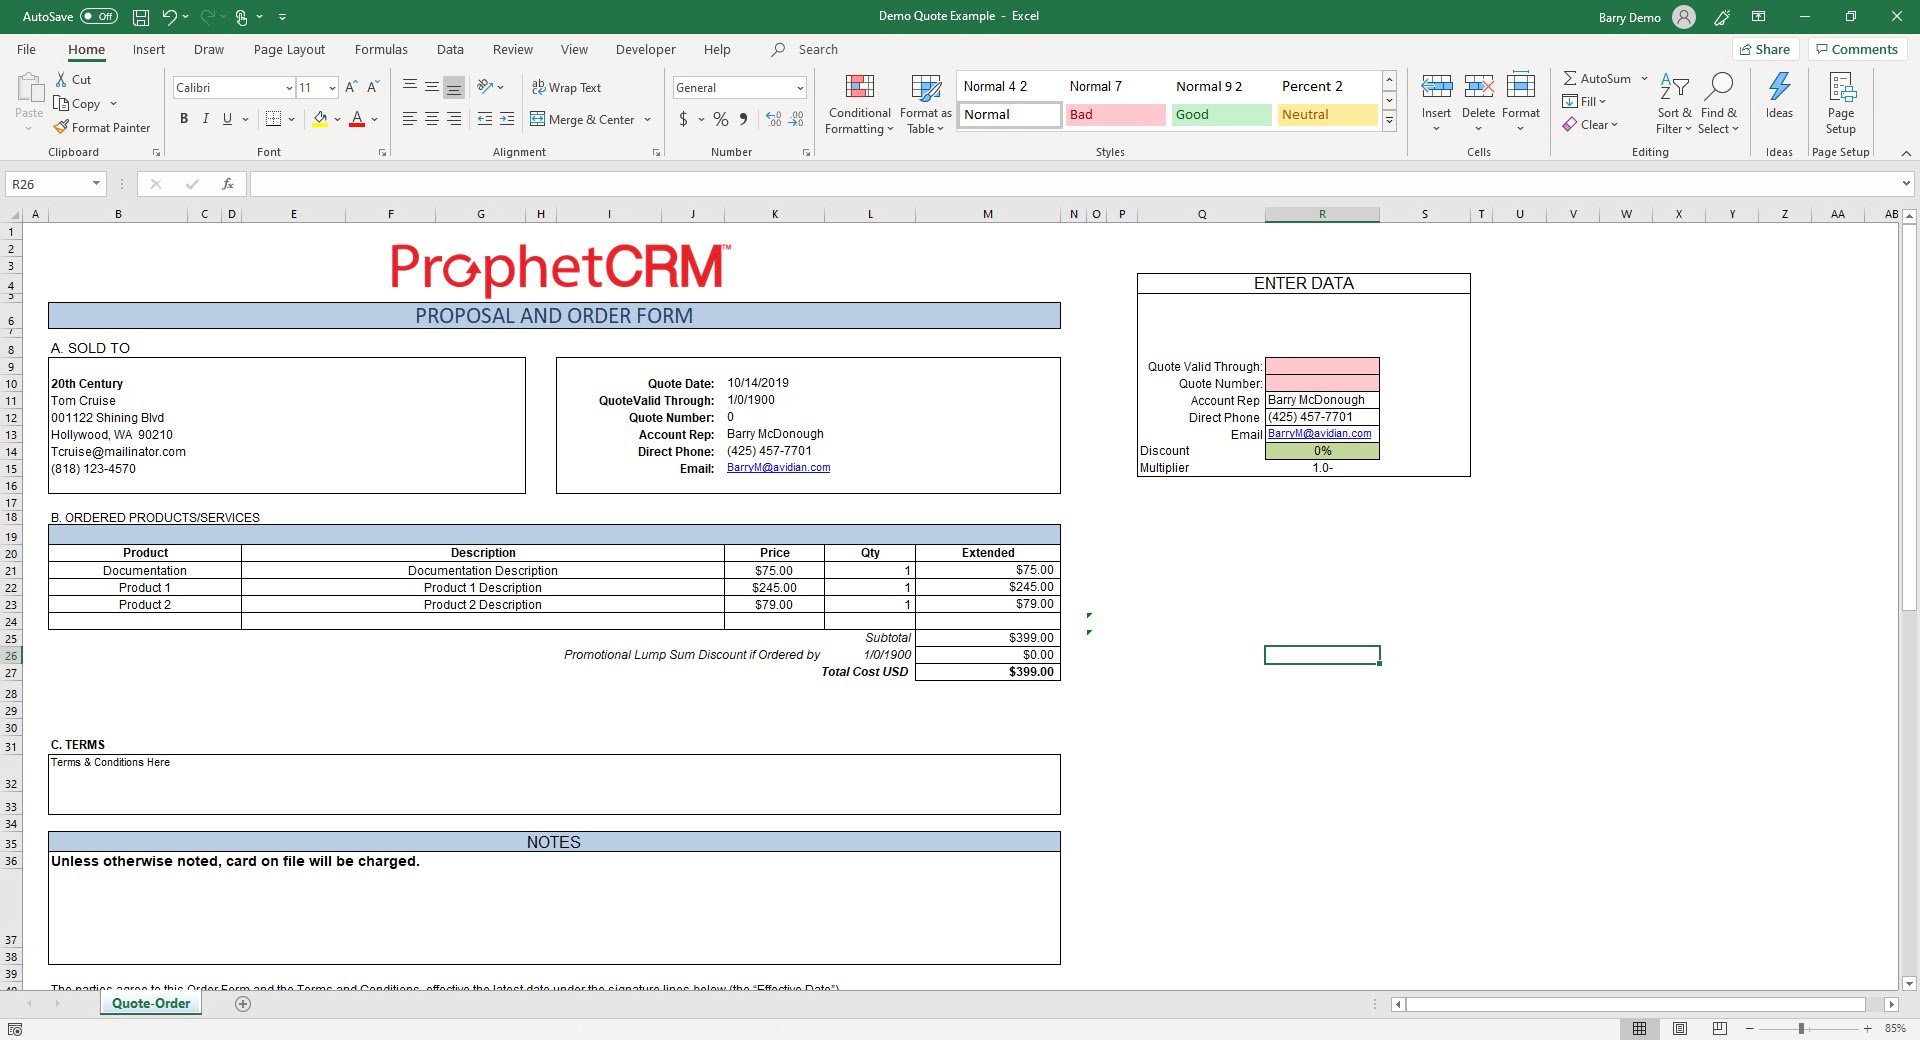The width and height of the screenshot is (1920, 1040).
Task: Toggle Italic formatting
Action: click(206, 119)
